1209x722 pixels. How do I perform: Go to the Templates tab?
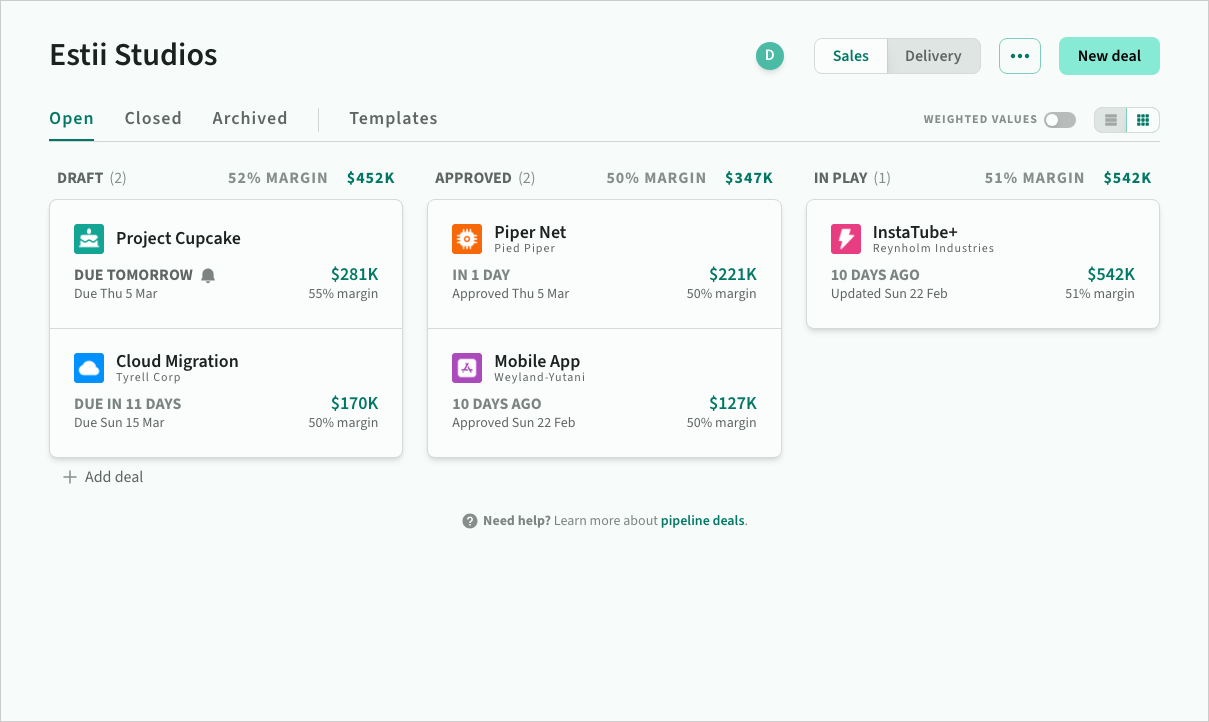393,118
